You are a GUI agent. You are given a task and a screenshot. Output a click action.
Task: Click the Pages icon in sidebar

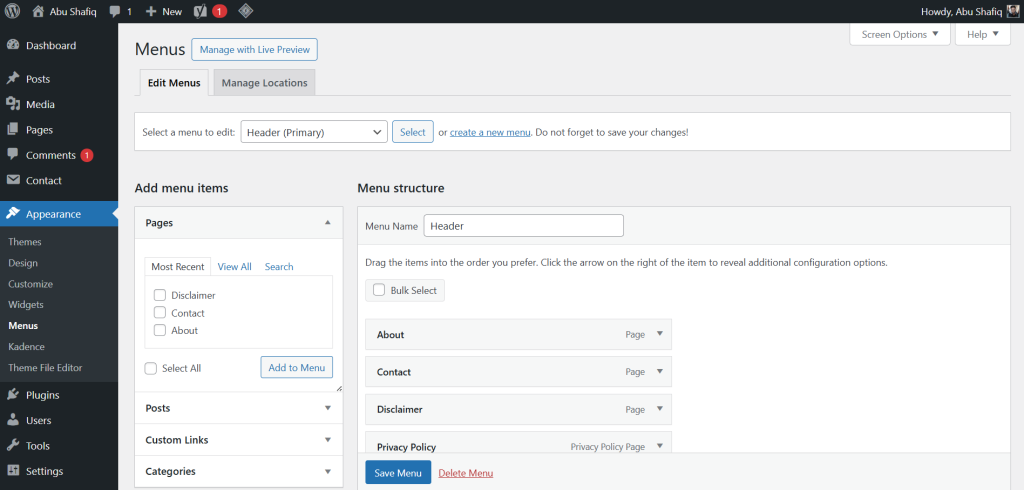[x=12, y=129]
